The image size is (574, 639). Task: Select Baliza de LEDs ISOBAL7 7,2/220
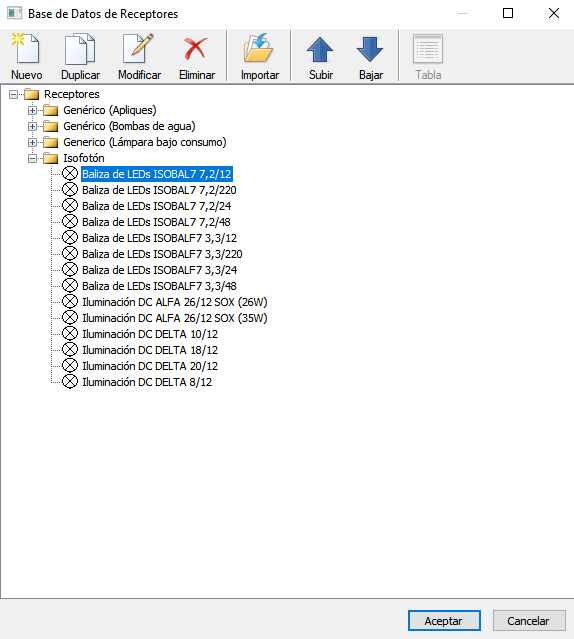point(159,190)
